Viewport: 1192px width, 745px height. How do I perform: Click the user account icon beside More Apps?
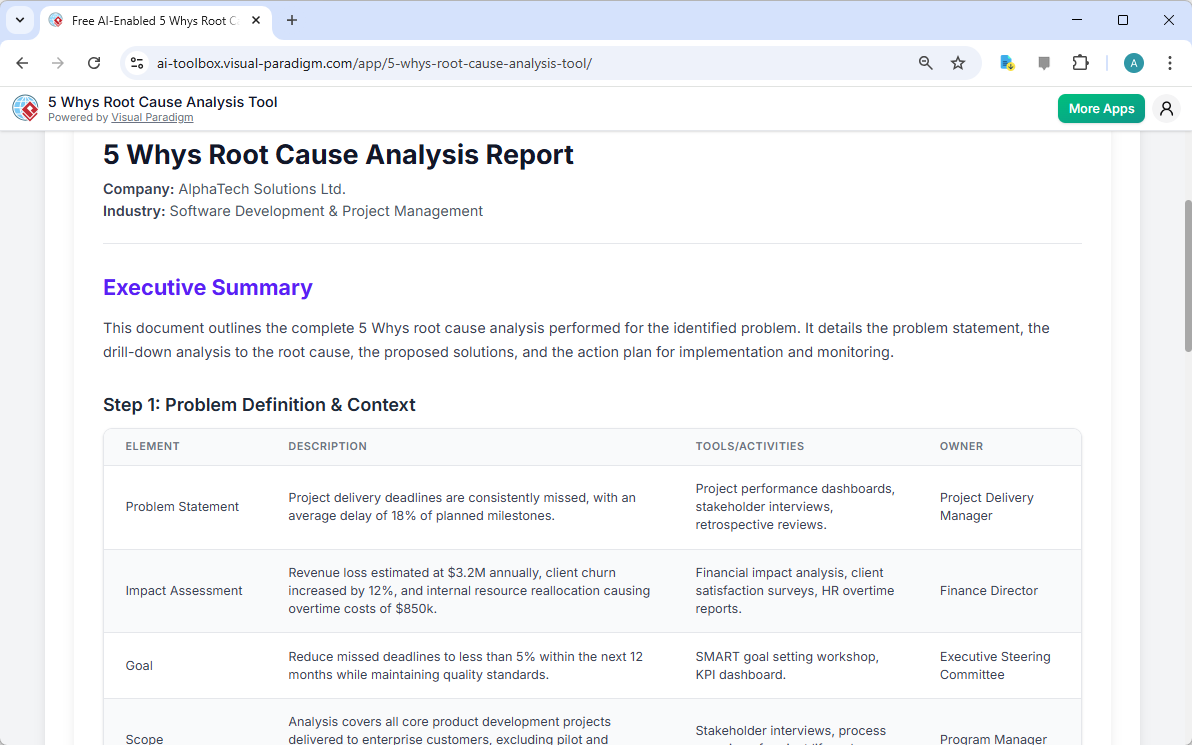coord(1166,108)
